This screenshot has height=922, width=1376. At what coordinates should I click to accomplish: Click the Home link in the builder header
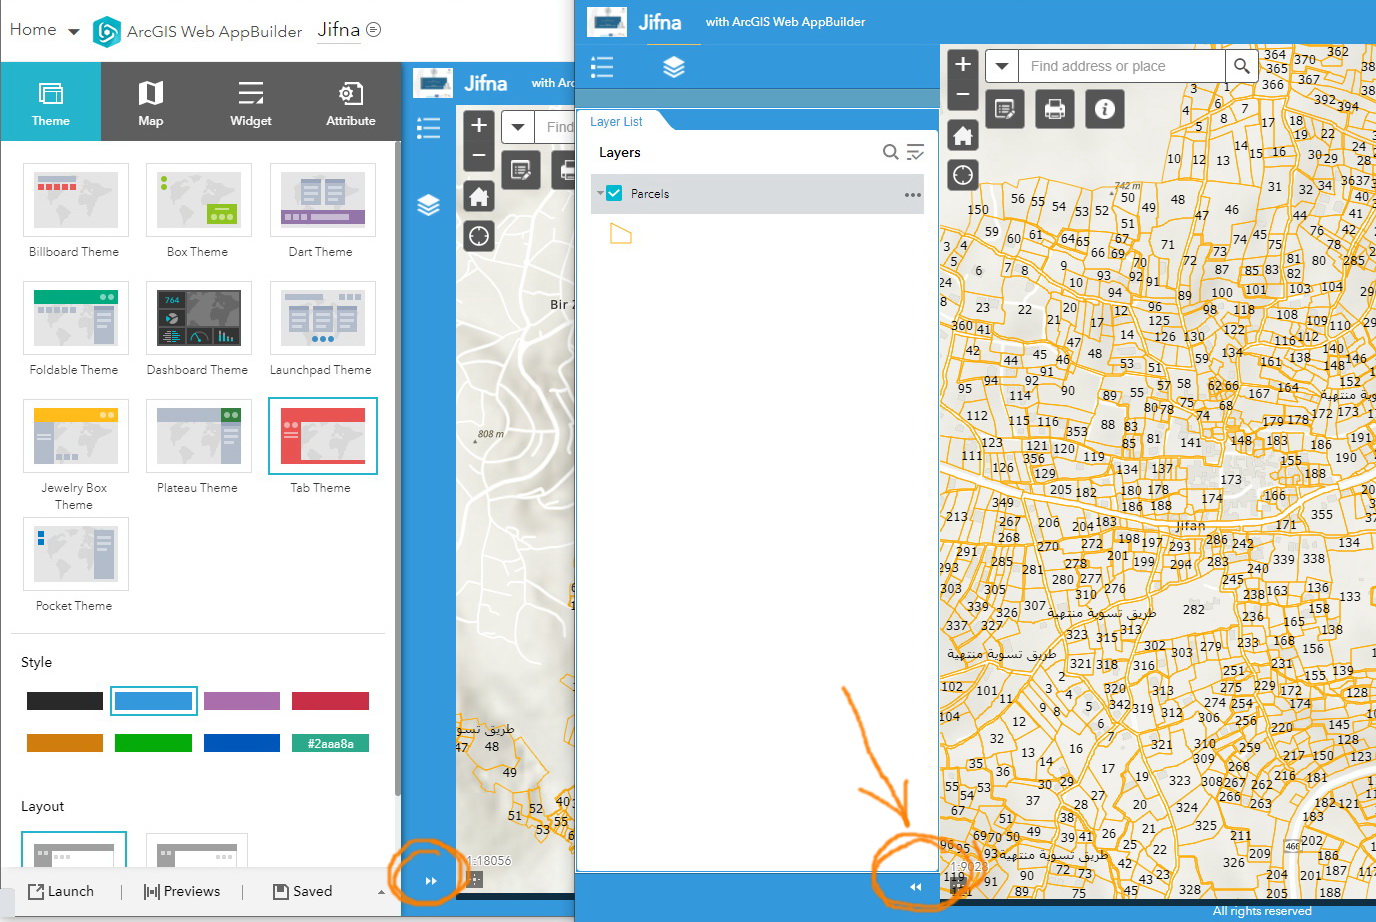(x=33, y=30)
